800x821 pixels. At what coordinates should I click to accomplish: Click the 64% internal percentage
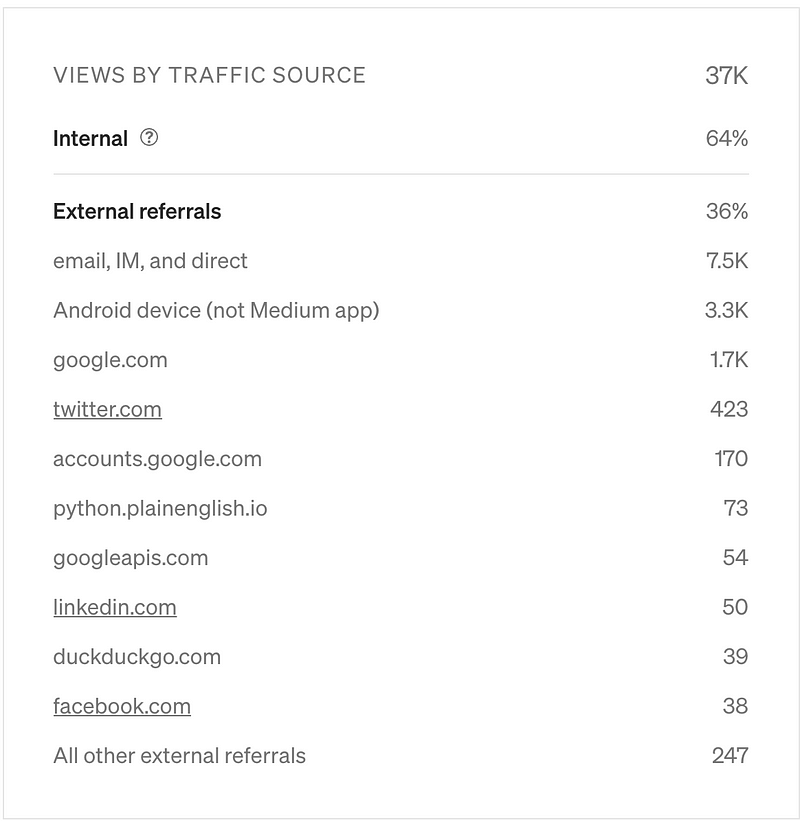(x=726, y=138)
